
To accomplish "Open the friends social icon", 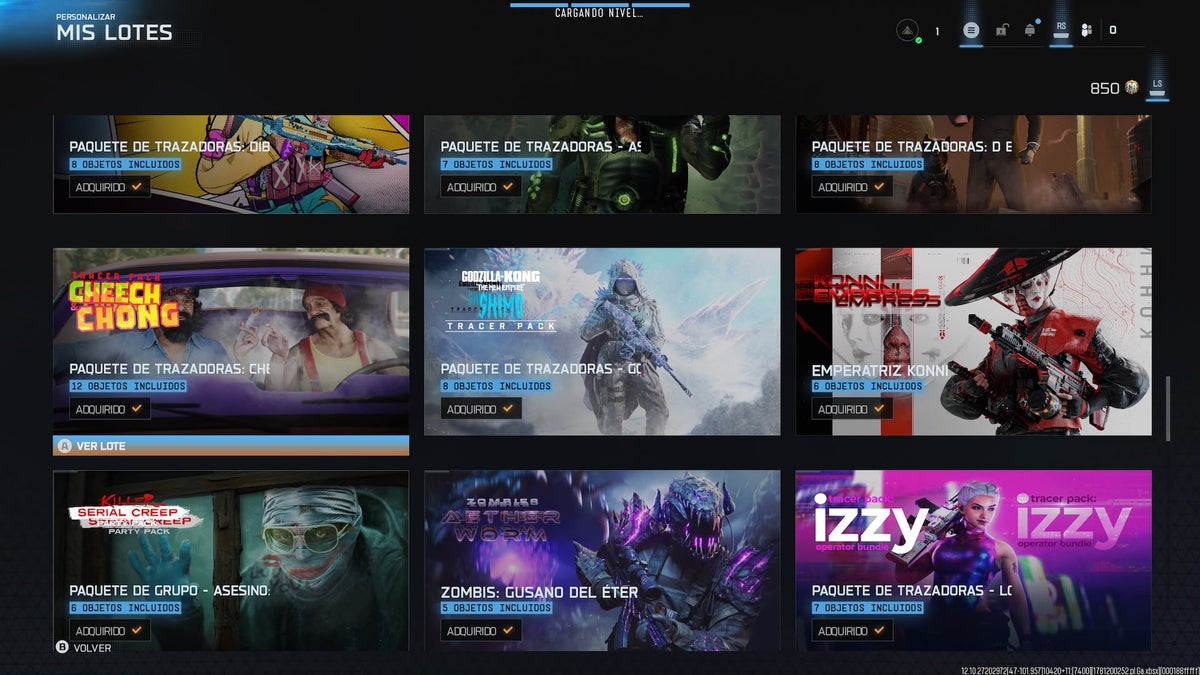I will [1086, 31].
